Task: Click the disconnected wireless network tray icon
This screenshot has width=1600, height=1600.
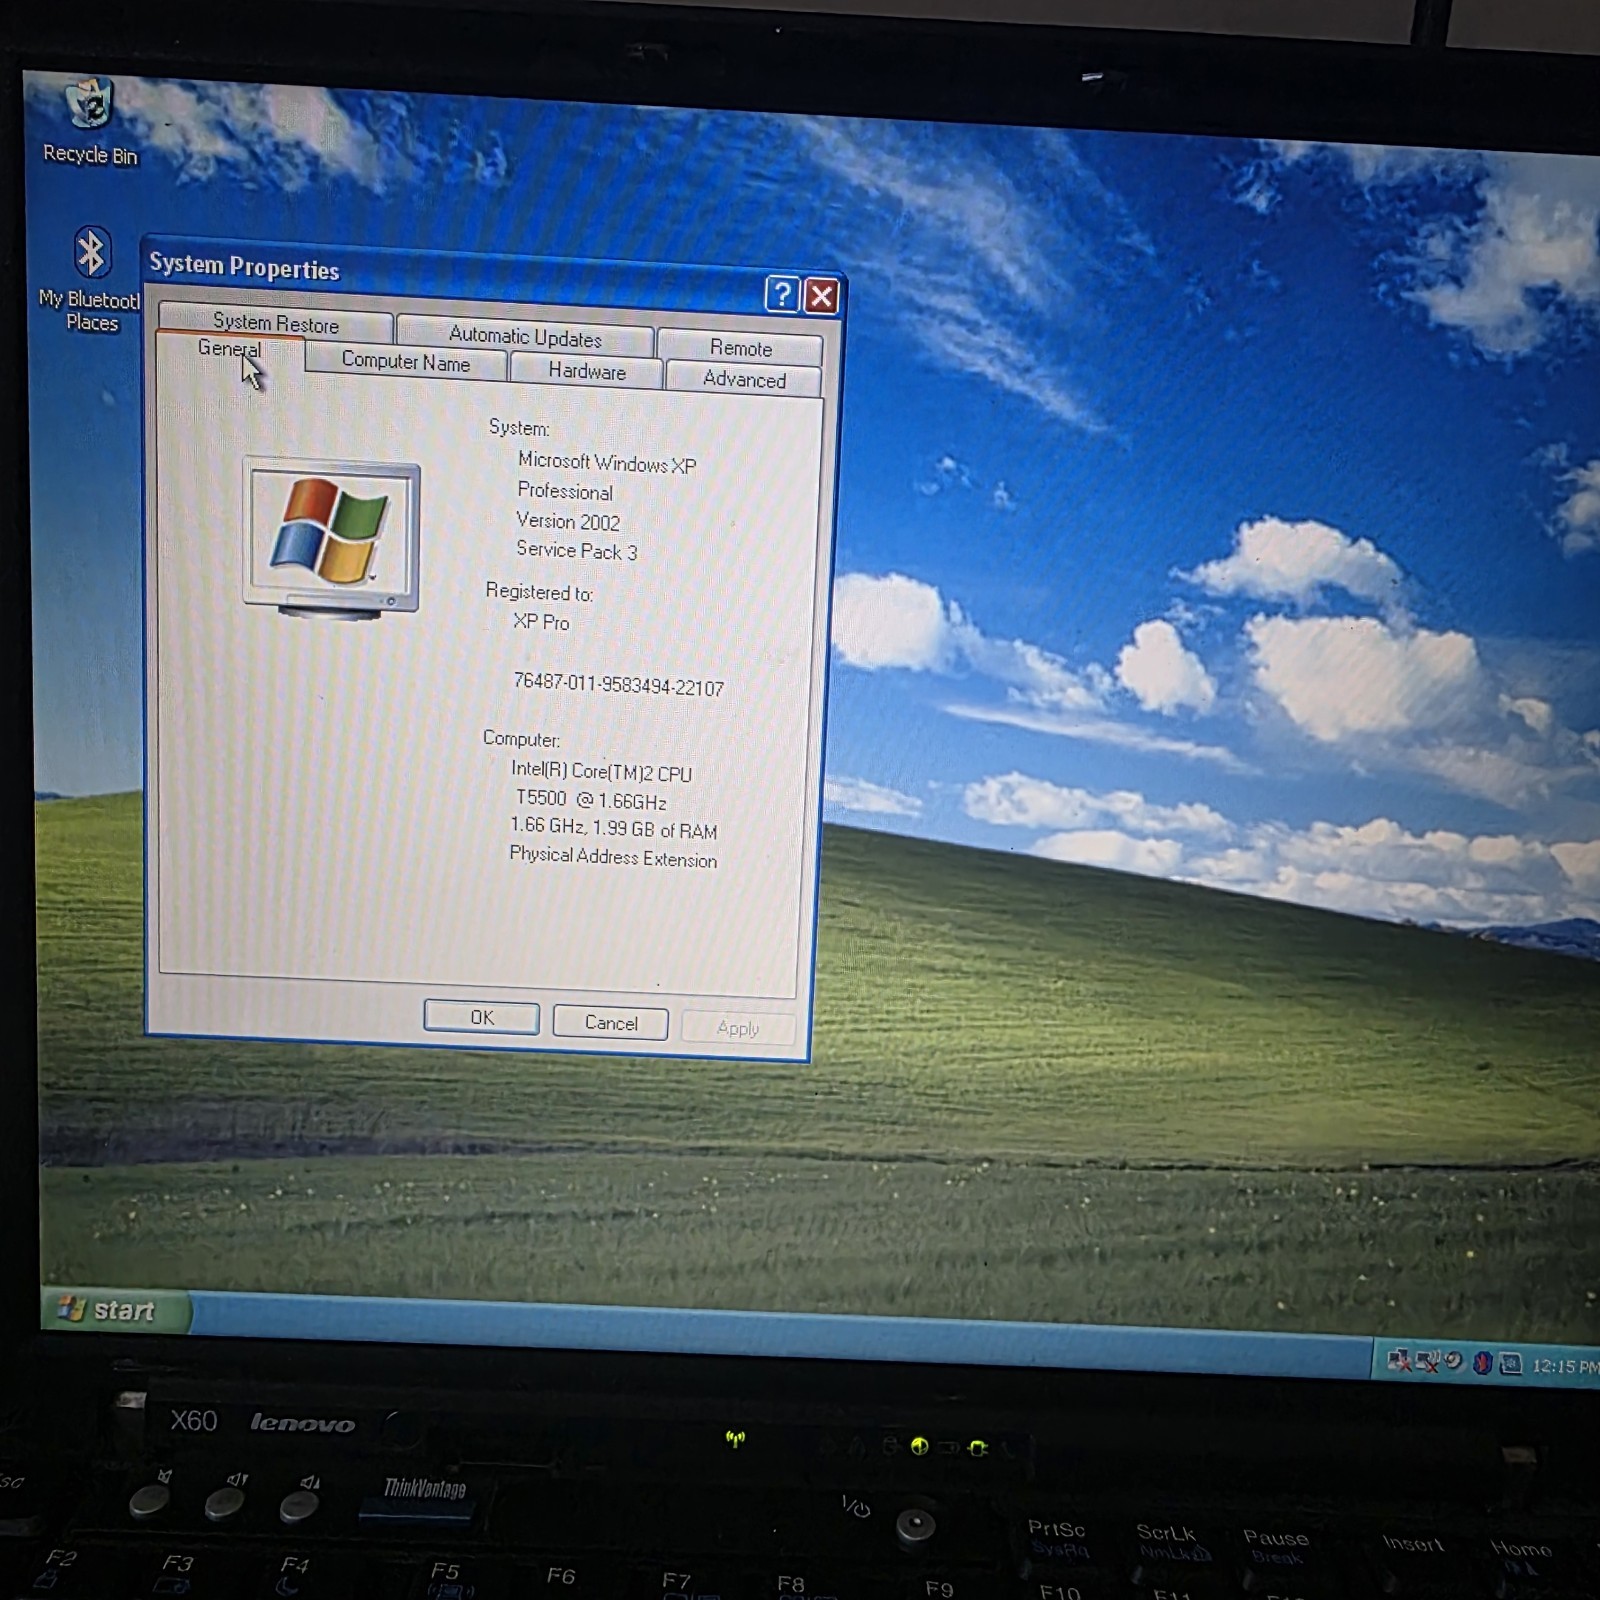Action: 1427,1361
